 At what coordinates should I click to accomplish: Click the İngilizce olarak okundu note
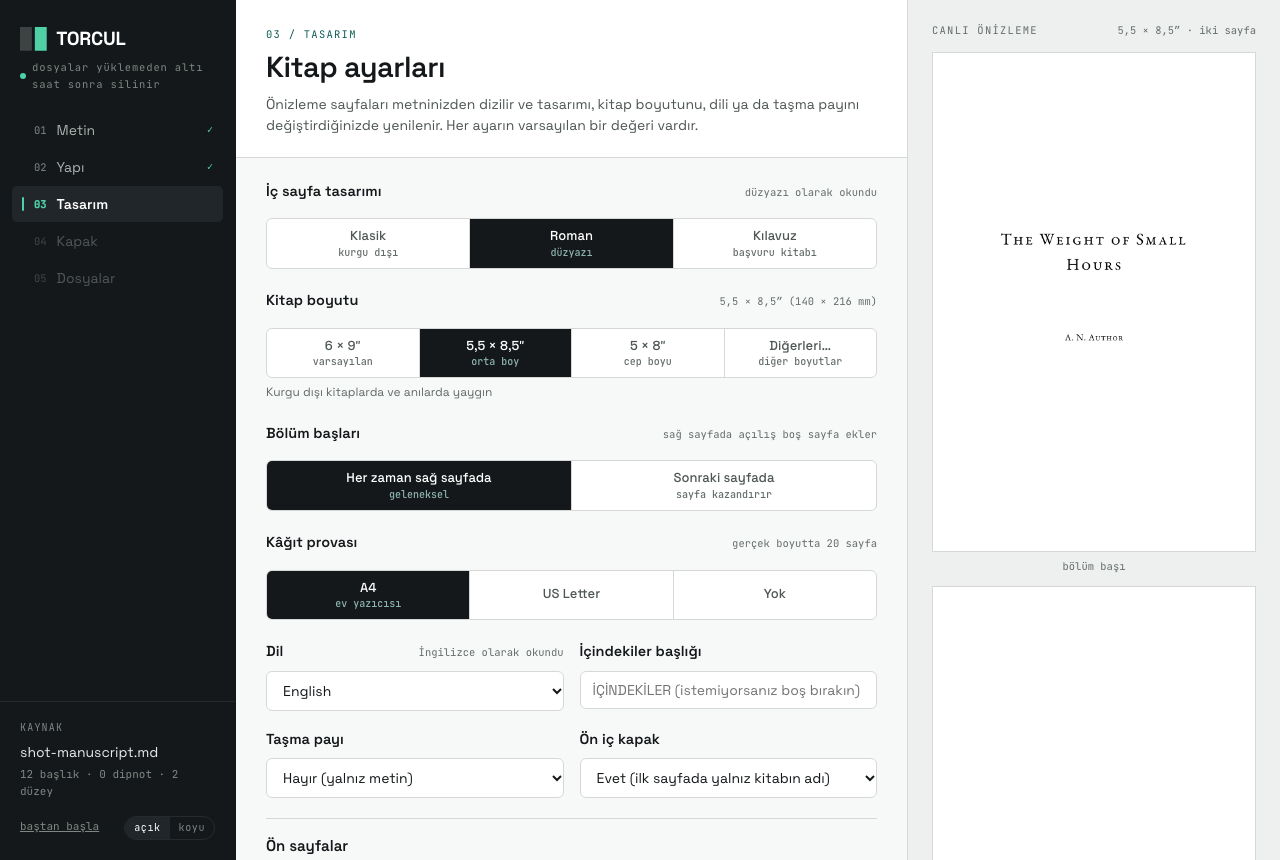pyautogui.click(x=491, y=653)
